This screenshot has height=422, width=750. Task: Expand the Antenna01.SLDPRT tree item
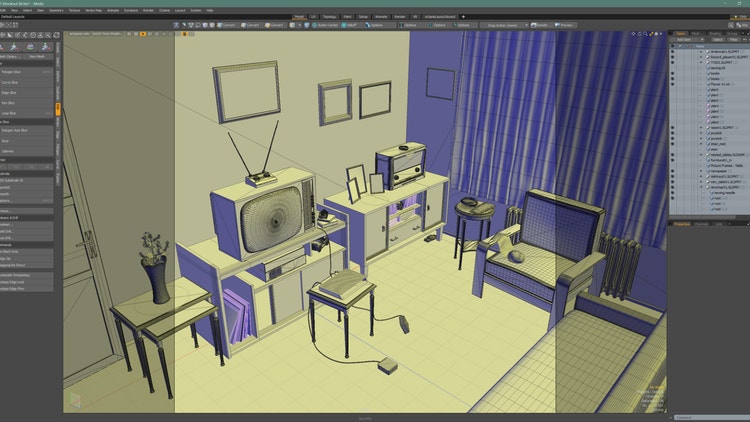pyautogui.click(x=701, y=52)
